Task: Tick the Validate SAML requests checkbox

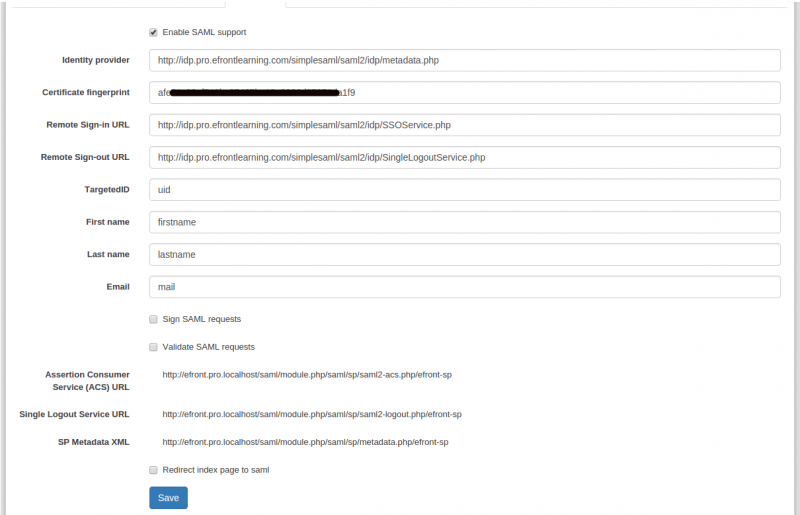Action: 153,347
